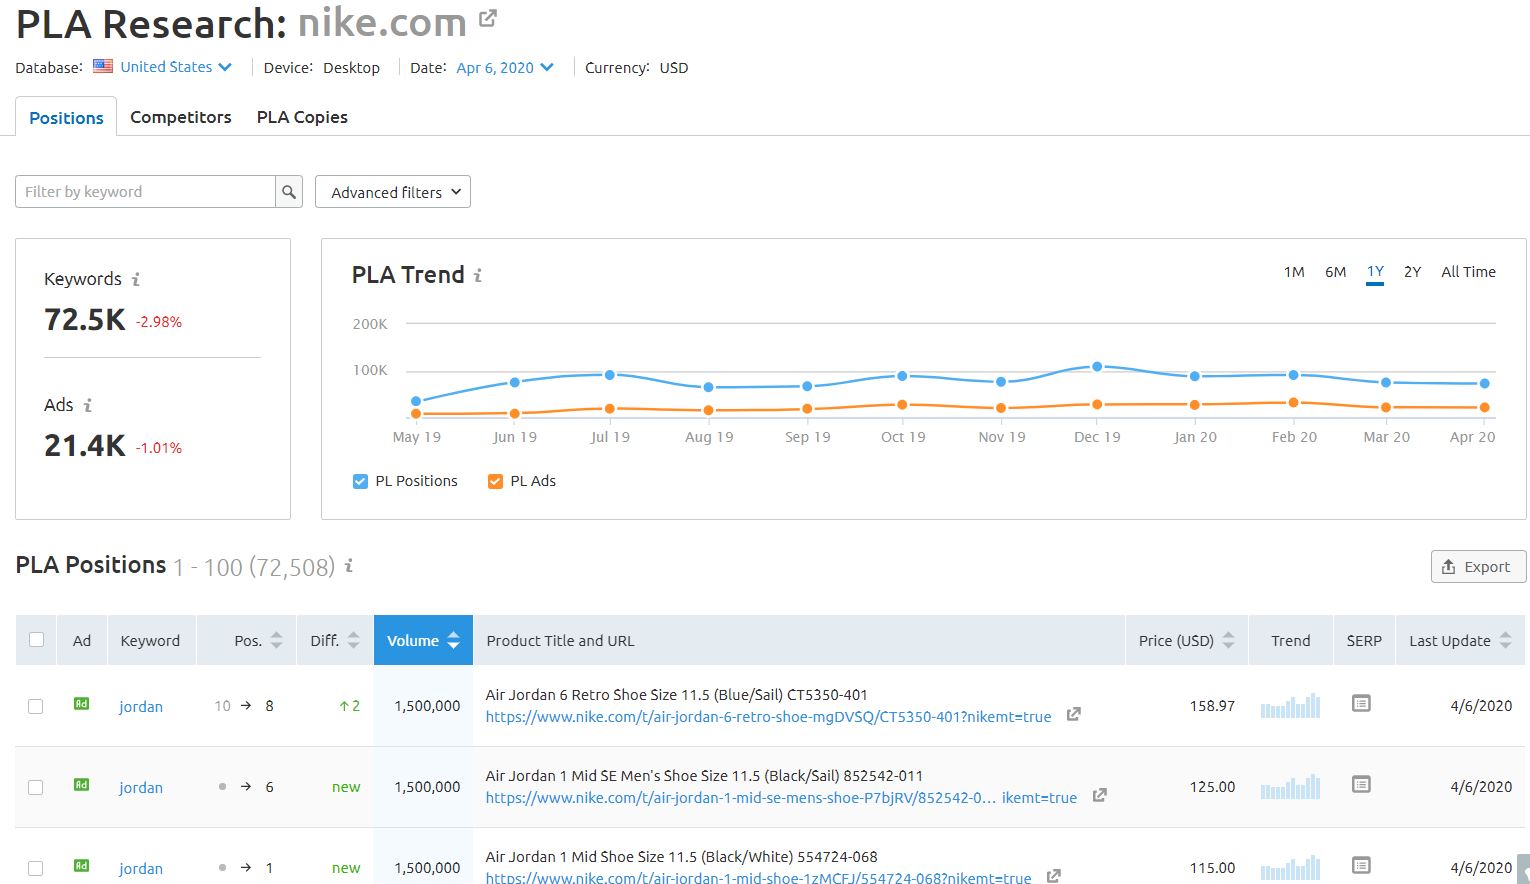The image size is (1530, 884).
Task: Show info tooltip next to Ads metric
Action: click(x=88, y=405)
